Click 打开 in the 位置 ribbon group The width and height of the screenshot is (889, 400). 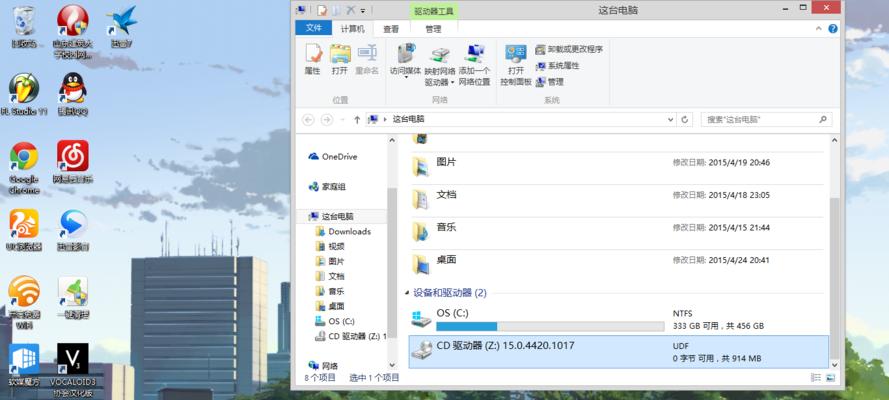click(340, 59)
